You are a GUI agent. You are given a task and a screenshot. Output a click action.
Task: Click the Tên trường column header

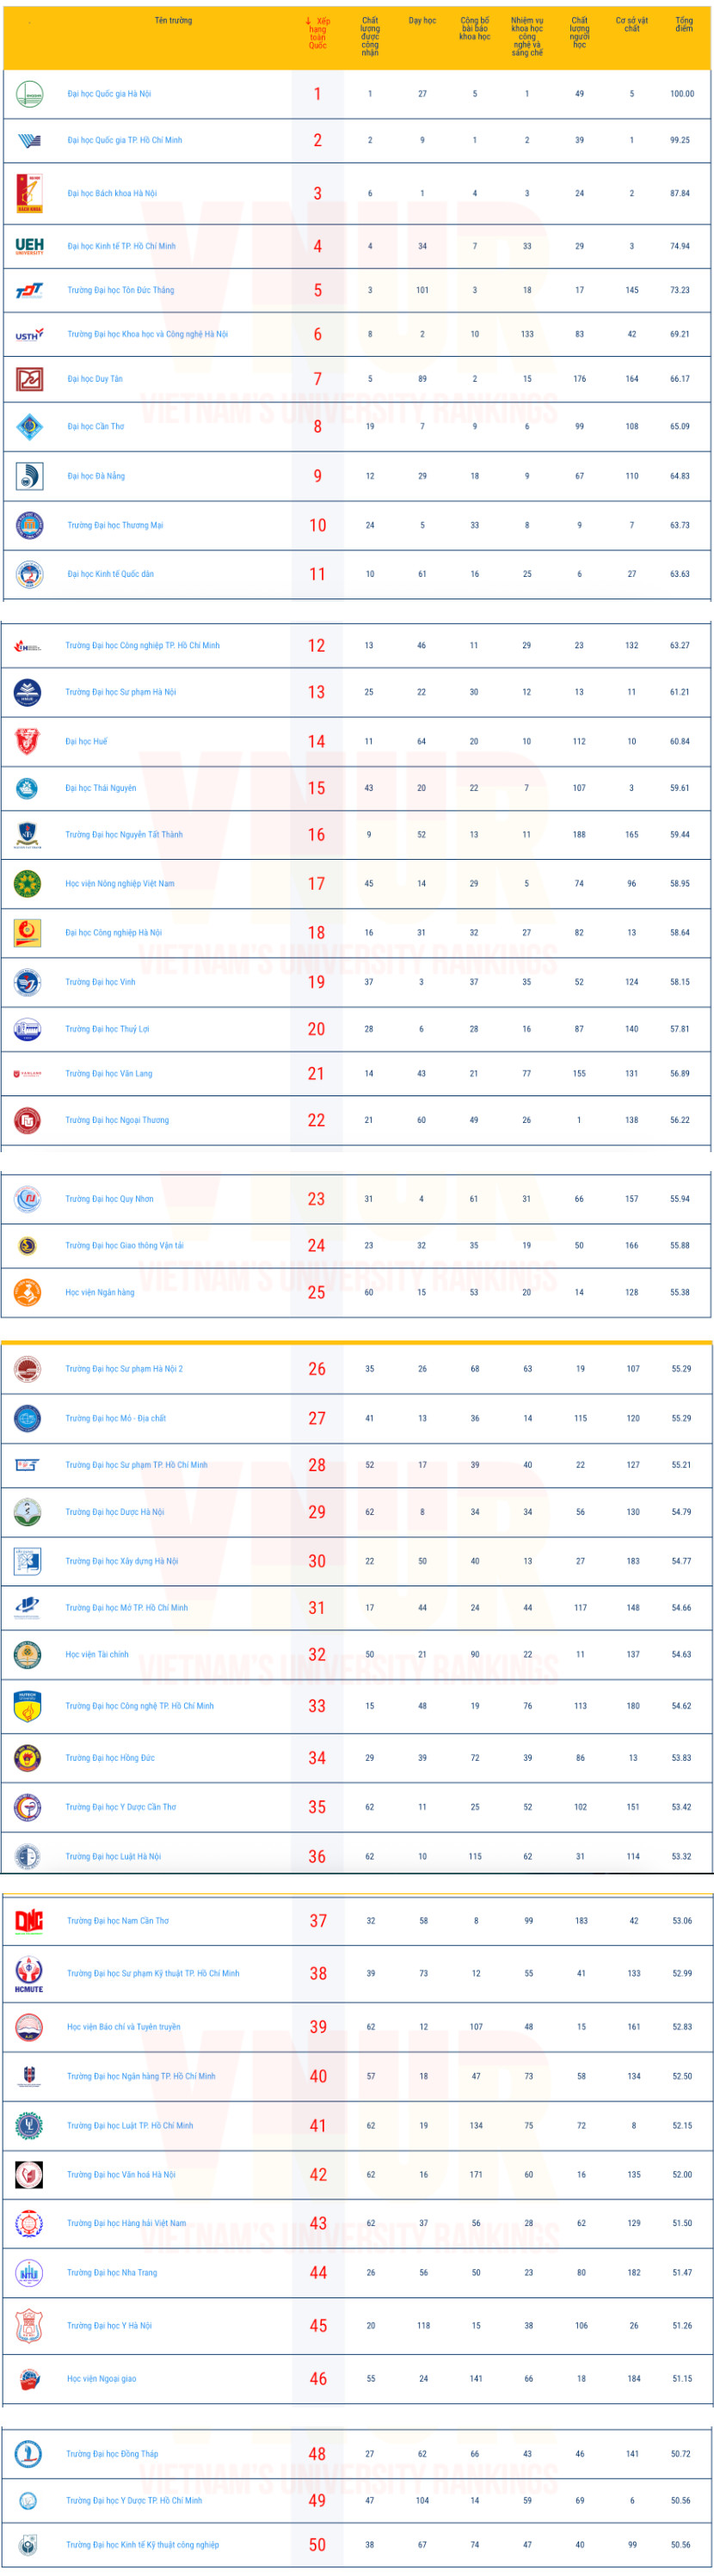coord(173,21)
